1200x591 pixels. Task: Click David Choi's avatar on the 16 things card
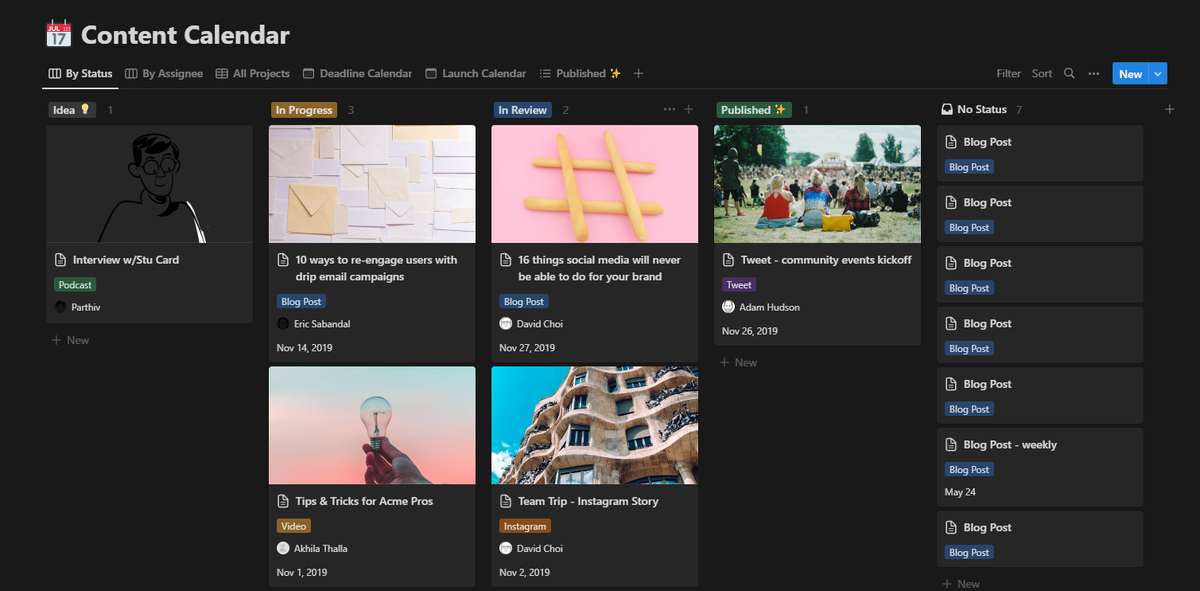pyautogui.click(x=506, y=324)
